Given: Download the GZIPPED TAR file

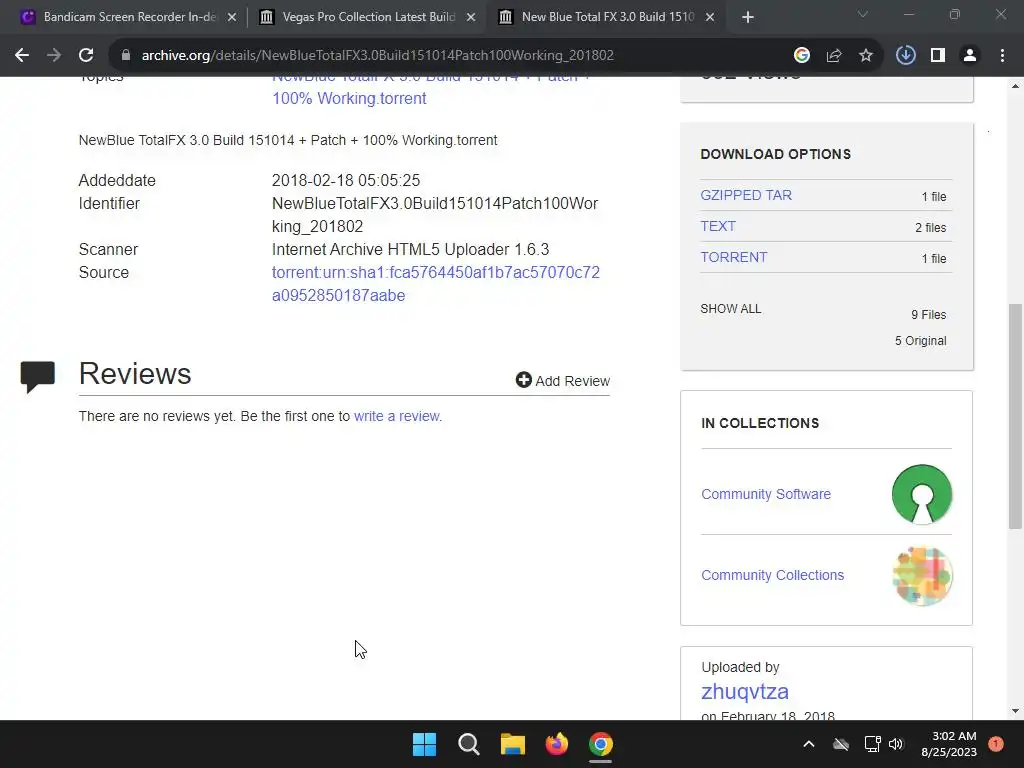Looking at the screenshot, I should pos(746,195).
